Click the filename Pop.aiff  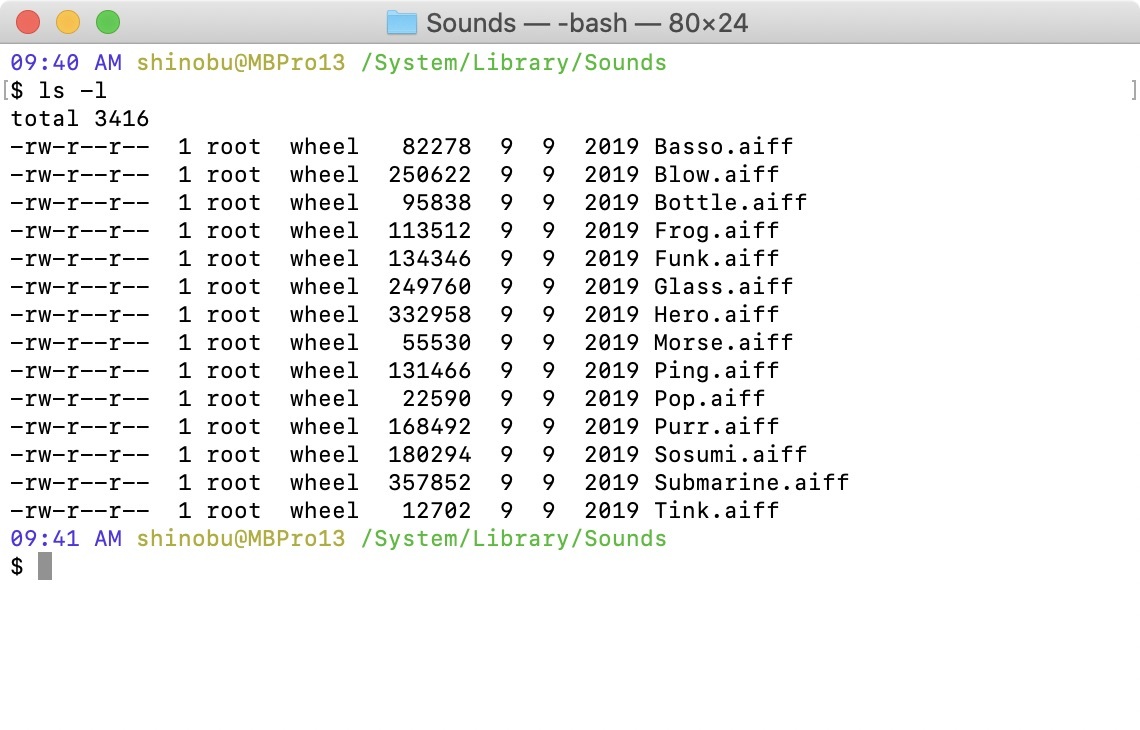(710, 398)
